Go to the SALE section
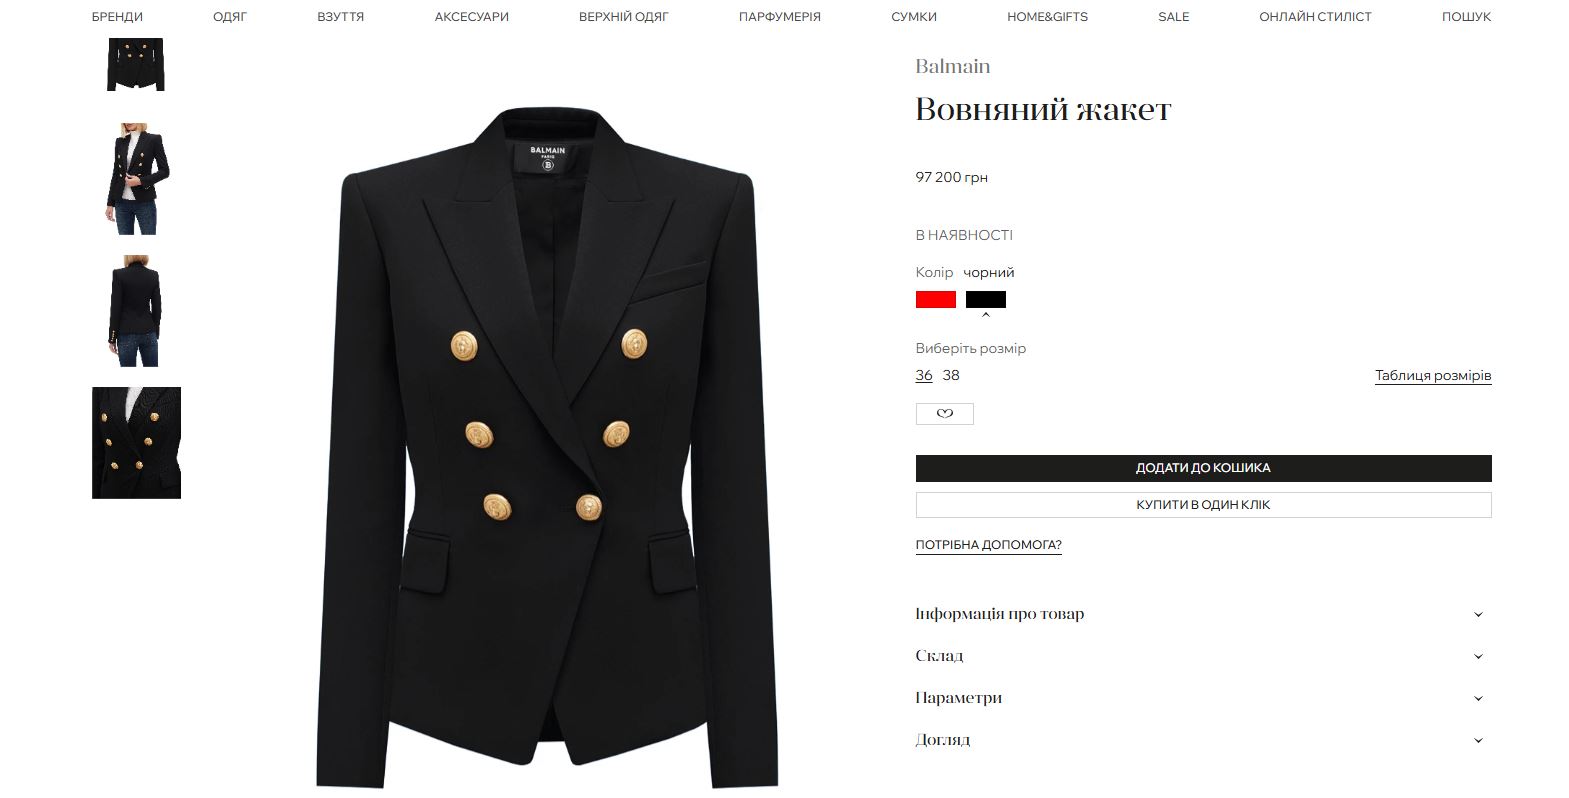Viewport: 1569px width, 798px height. tap(1173, 17)
